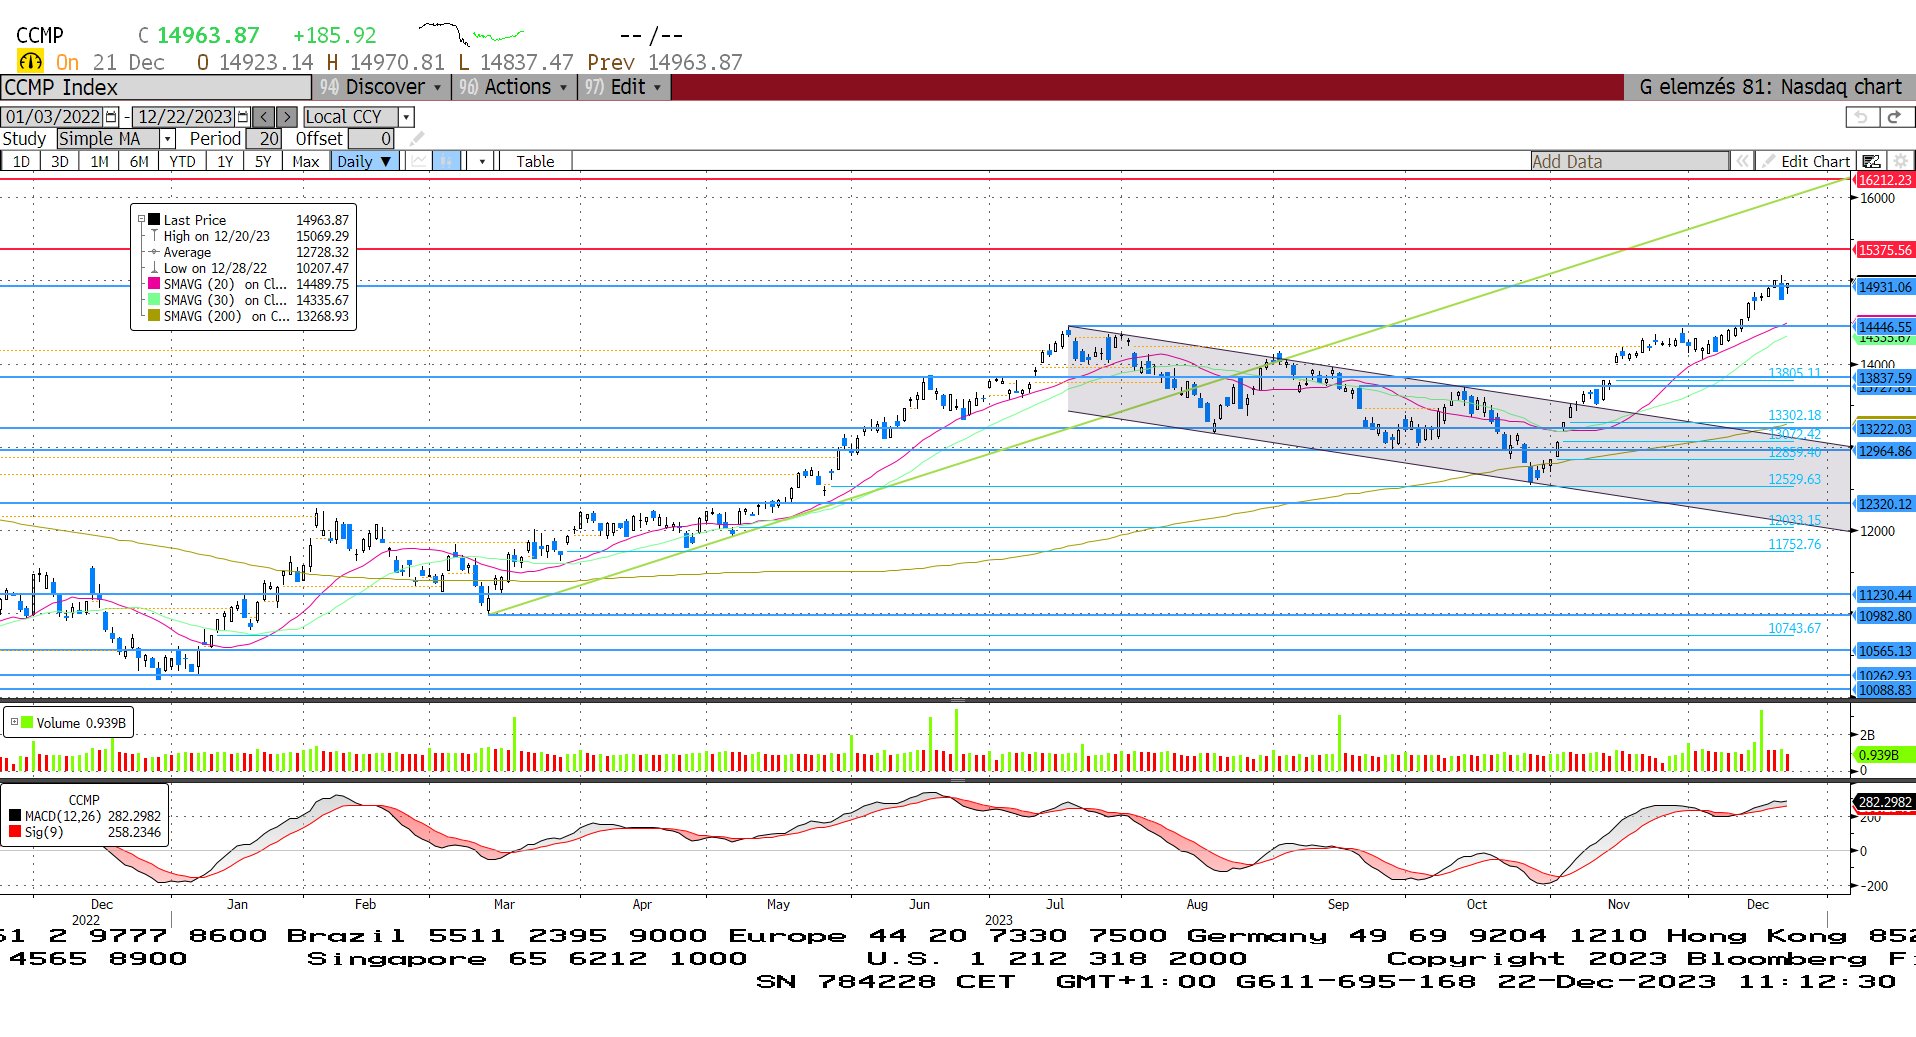1916x1037 pixels.
Task: Click the redo arrow icon
Action: (x=1893, y=117)
